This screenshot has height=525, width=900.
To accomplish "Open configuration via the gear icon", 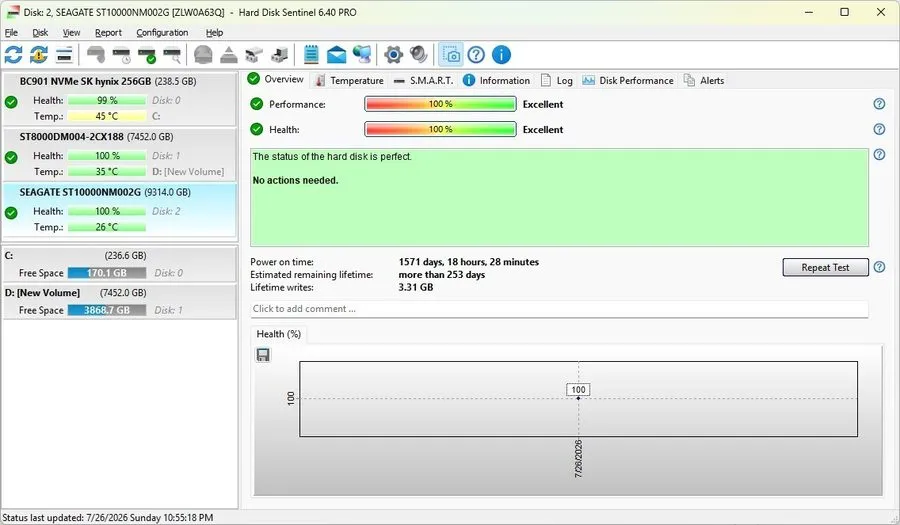I will pyautogui.click(x=394, y=55).
